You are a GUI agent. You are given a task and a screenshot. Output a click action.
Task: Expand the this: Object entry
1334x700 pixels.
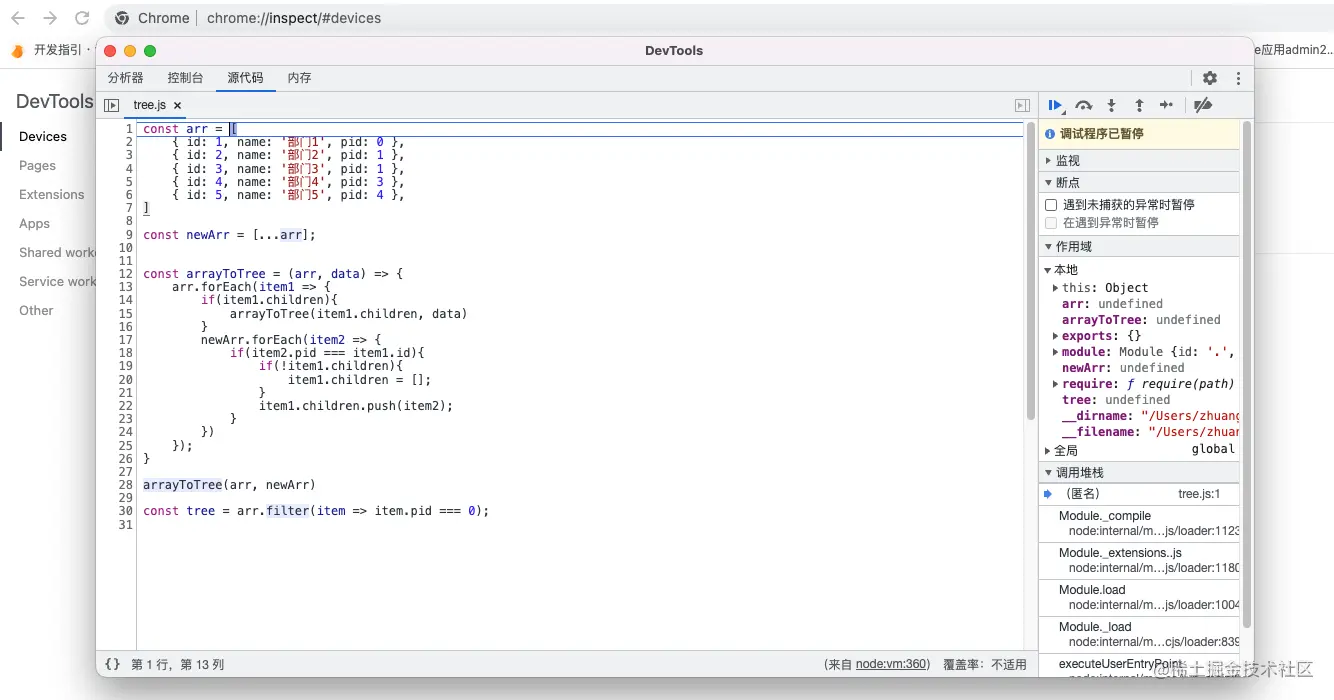point(1056,288)
